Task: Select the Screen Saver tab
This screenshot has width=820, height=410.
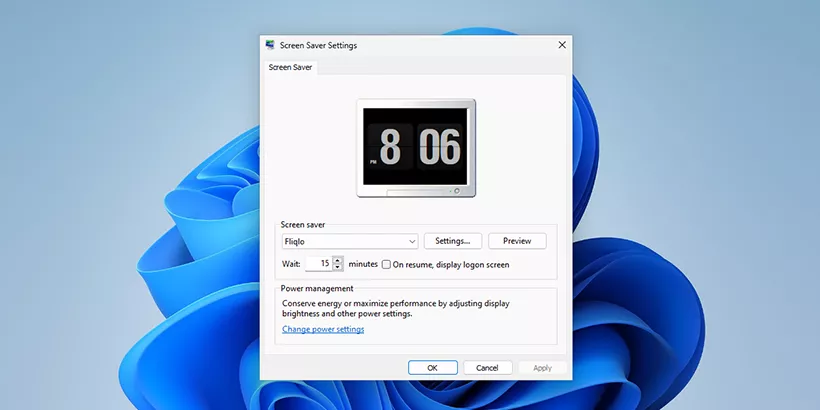Action: [290, 67]
